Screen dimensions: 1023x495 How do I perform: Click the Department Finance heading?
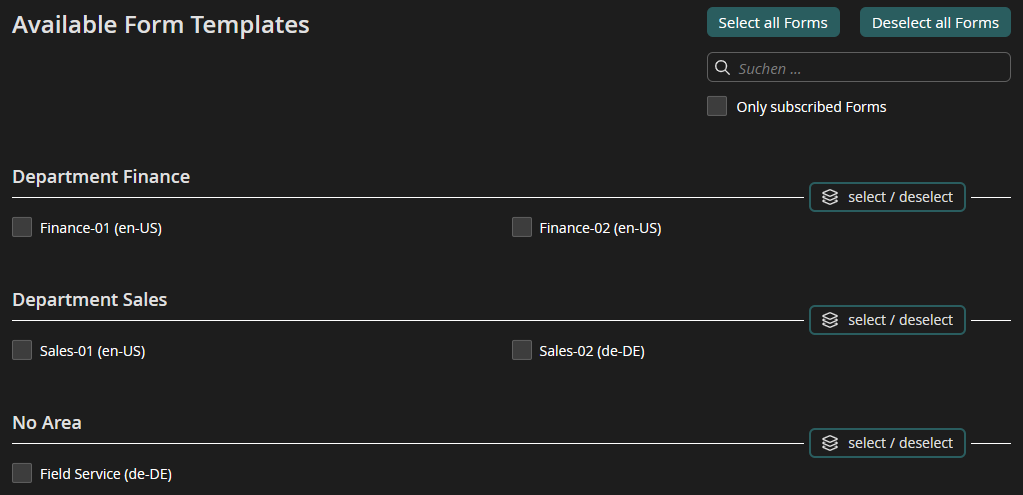point(101,177)
